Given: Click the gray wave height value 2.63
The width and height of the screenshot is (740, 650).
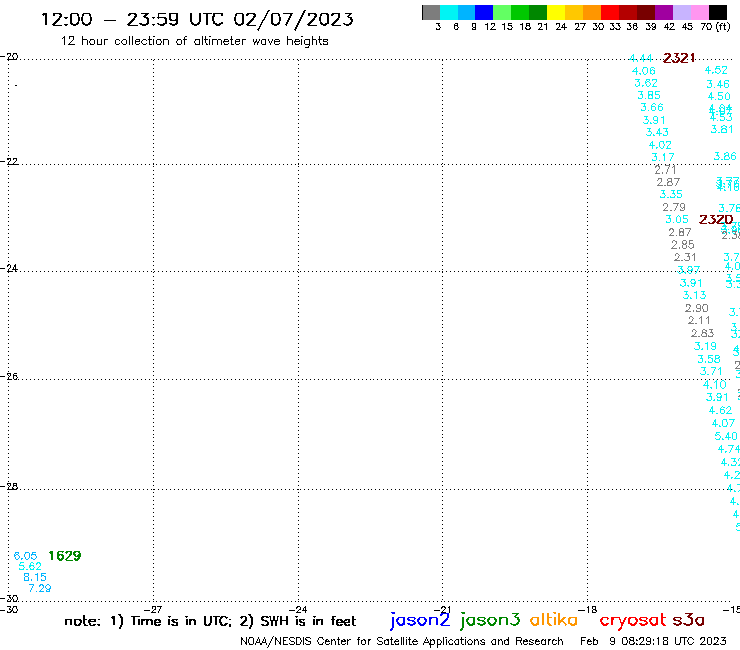Looking at the screenshot, I should pos(702,333).
